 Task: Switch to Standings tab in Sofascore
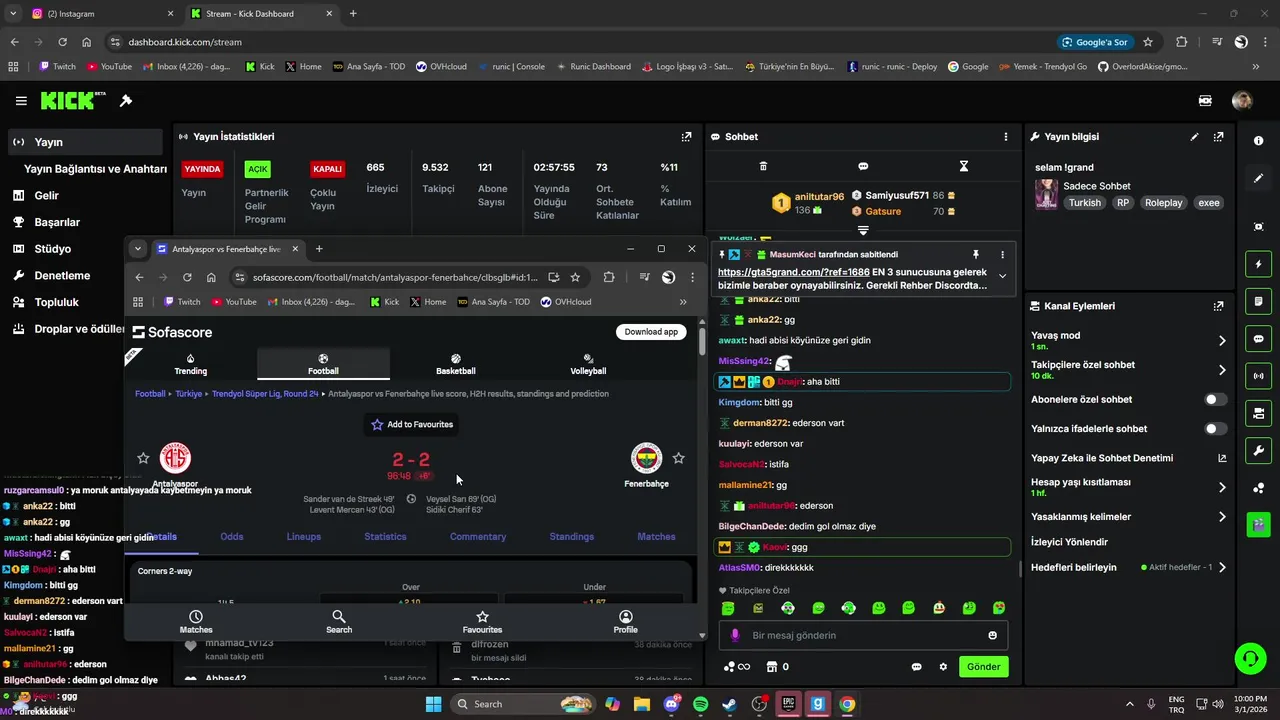[x=572, y=537]
